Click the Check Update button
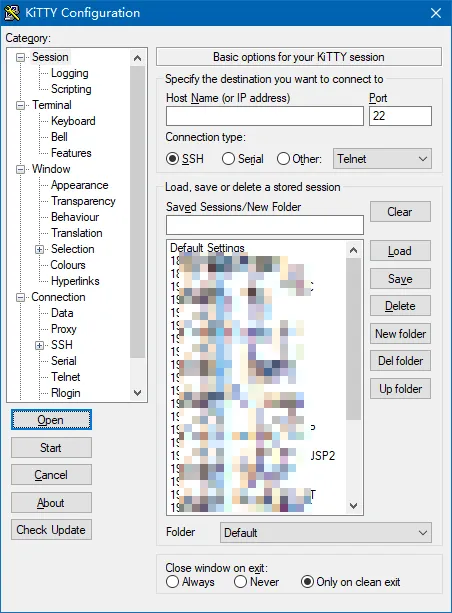 point(51,530)
